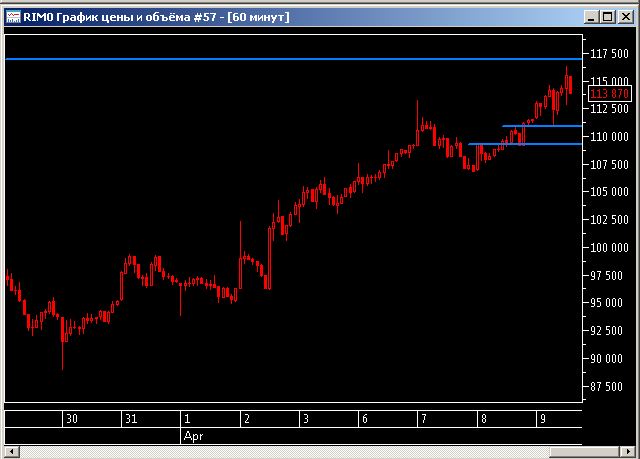Click date 6 on the time axis
This screenshot has height=459, width=640.
(365, 419)
